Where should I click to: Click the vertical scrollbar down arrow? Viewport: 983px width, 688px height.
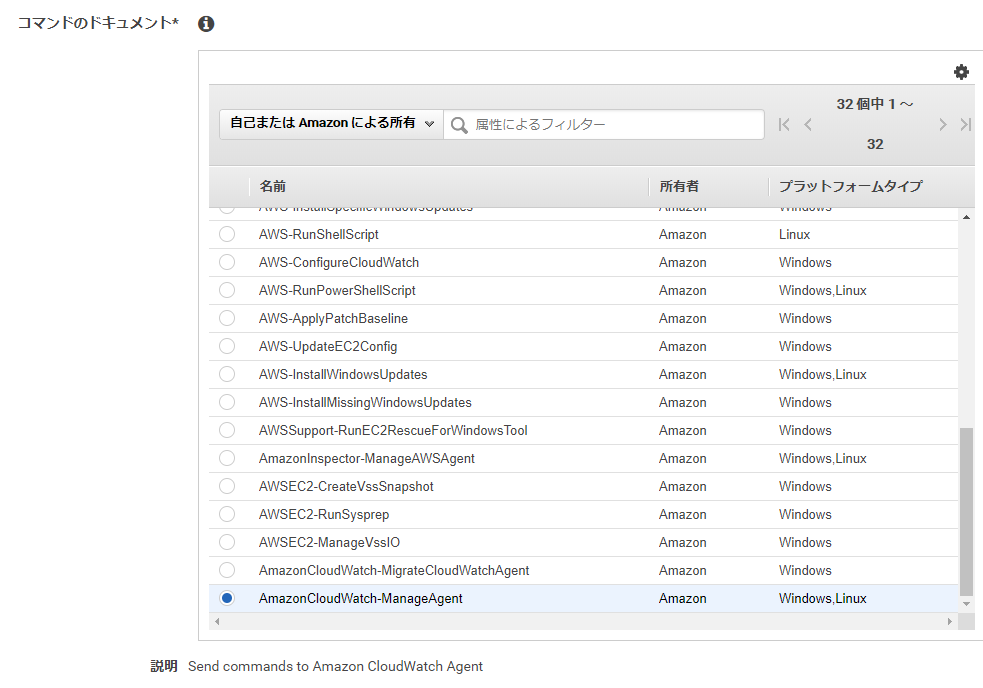pos(967,604)
